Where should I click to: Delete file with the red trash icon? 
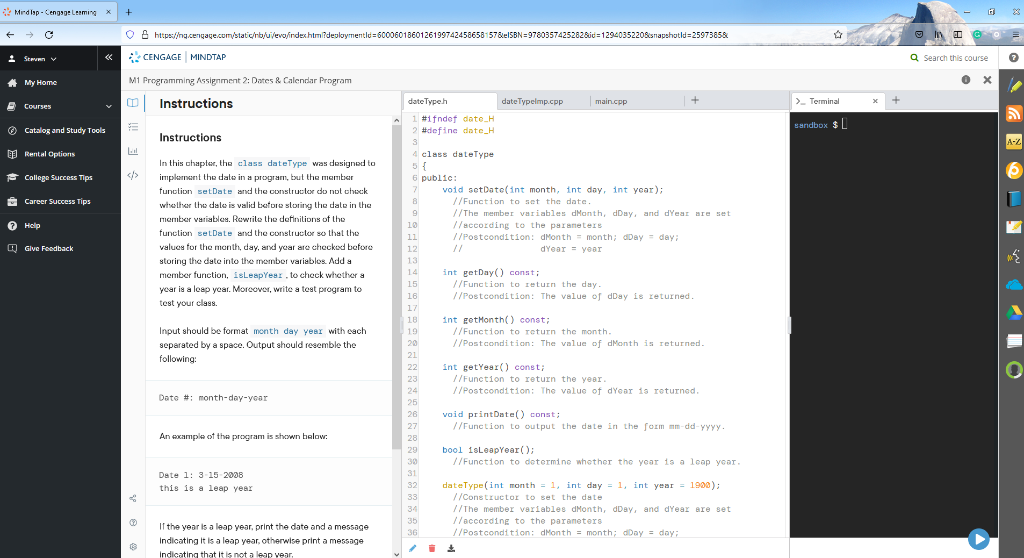pyautogui.click(x=432, y=548)
